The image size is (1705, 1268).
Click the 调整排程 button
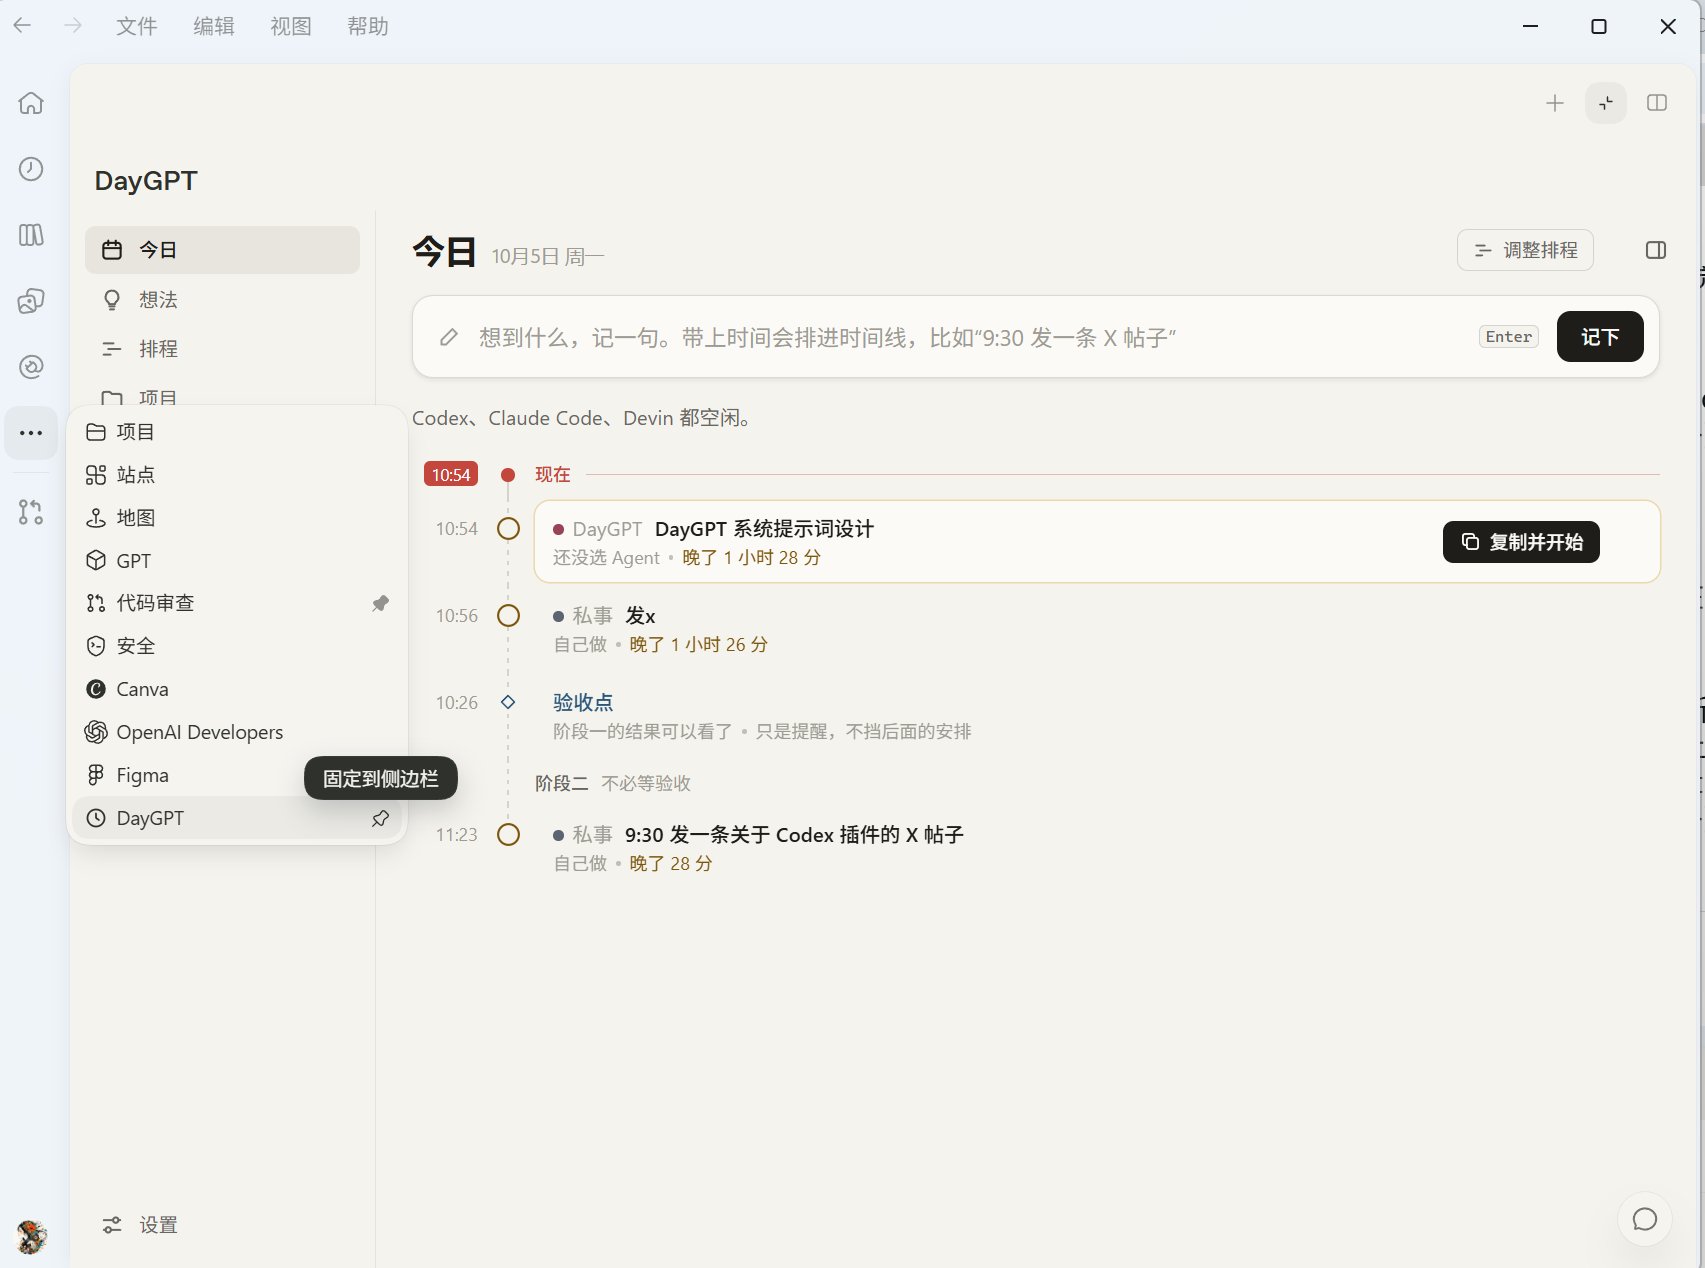[1525, 250]
